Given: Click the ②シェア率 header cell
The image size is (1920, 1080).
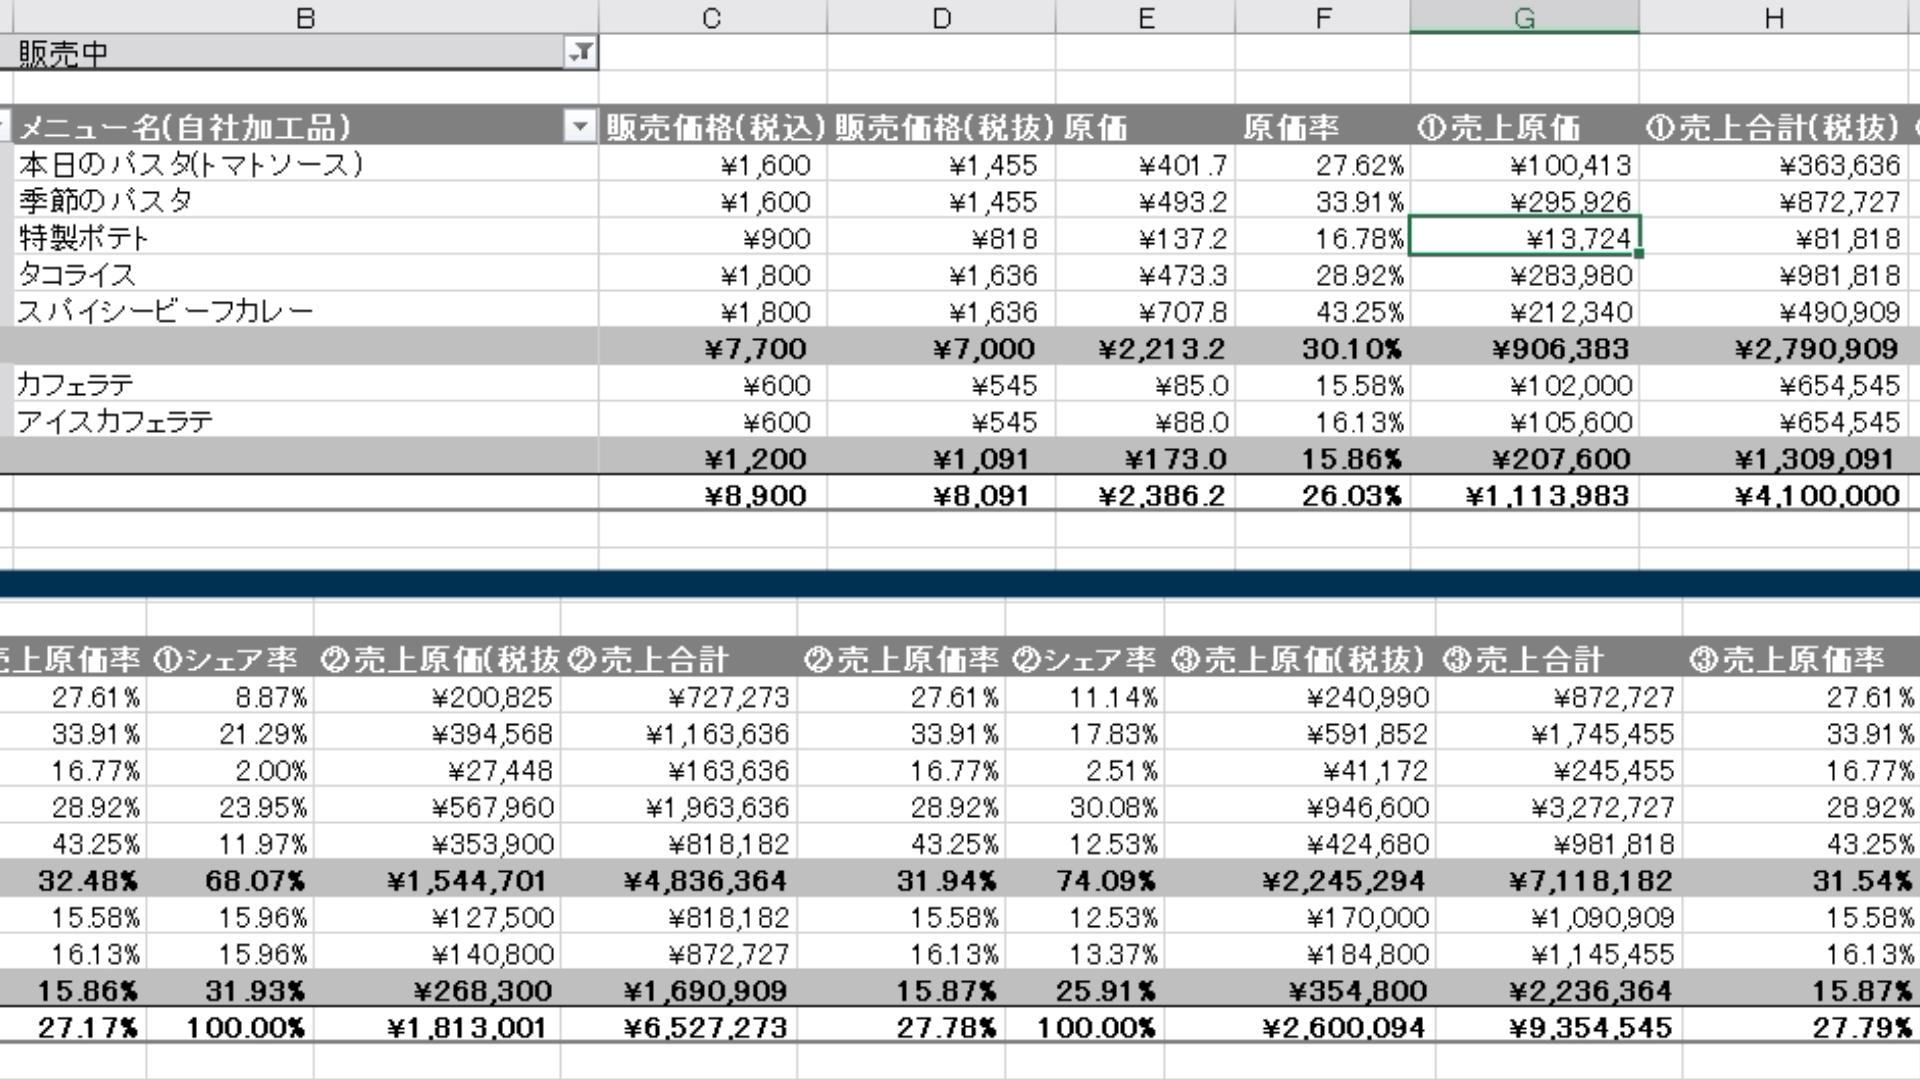Looking at the screenshot, I should (1084, 660).
